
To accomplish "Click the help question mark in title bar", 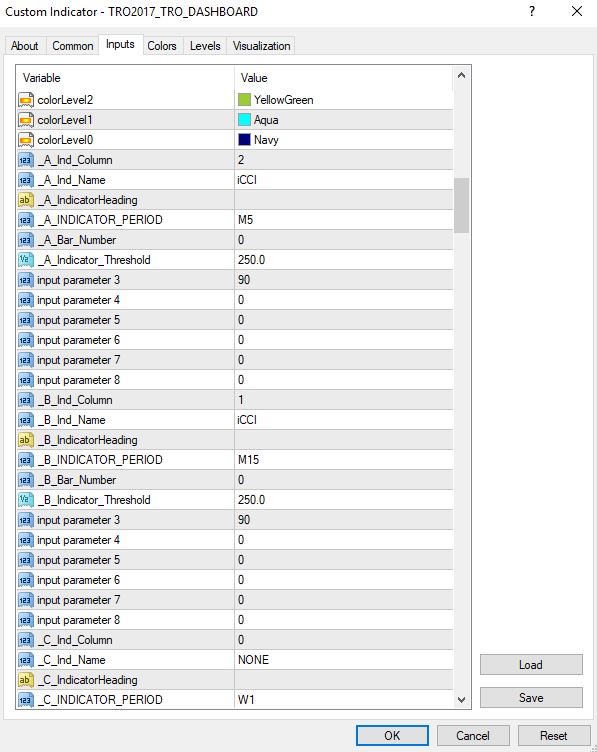I will tap(532, 12).
